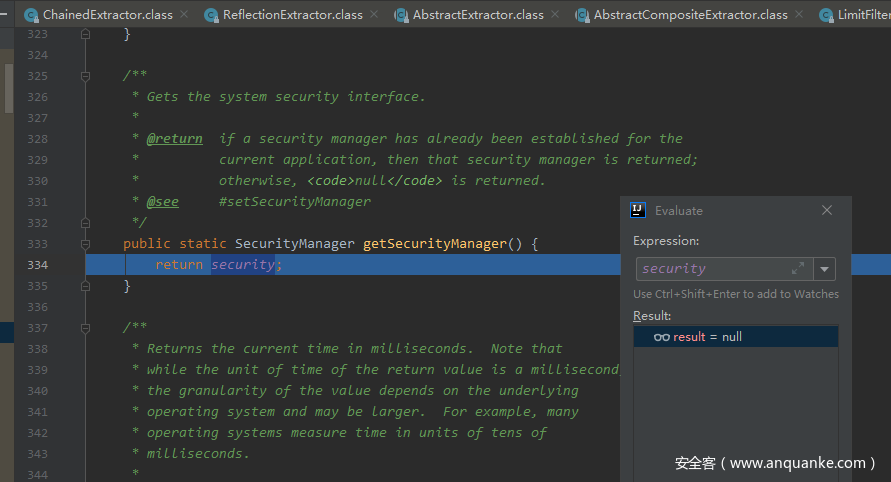Click the IntelliJ logo in Evaluate dialog
This screenshot has width=891, height=482.
(x=638, y=210)
